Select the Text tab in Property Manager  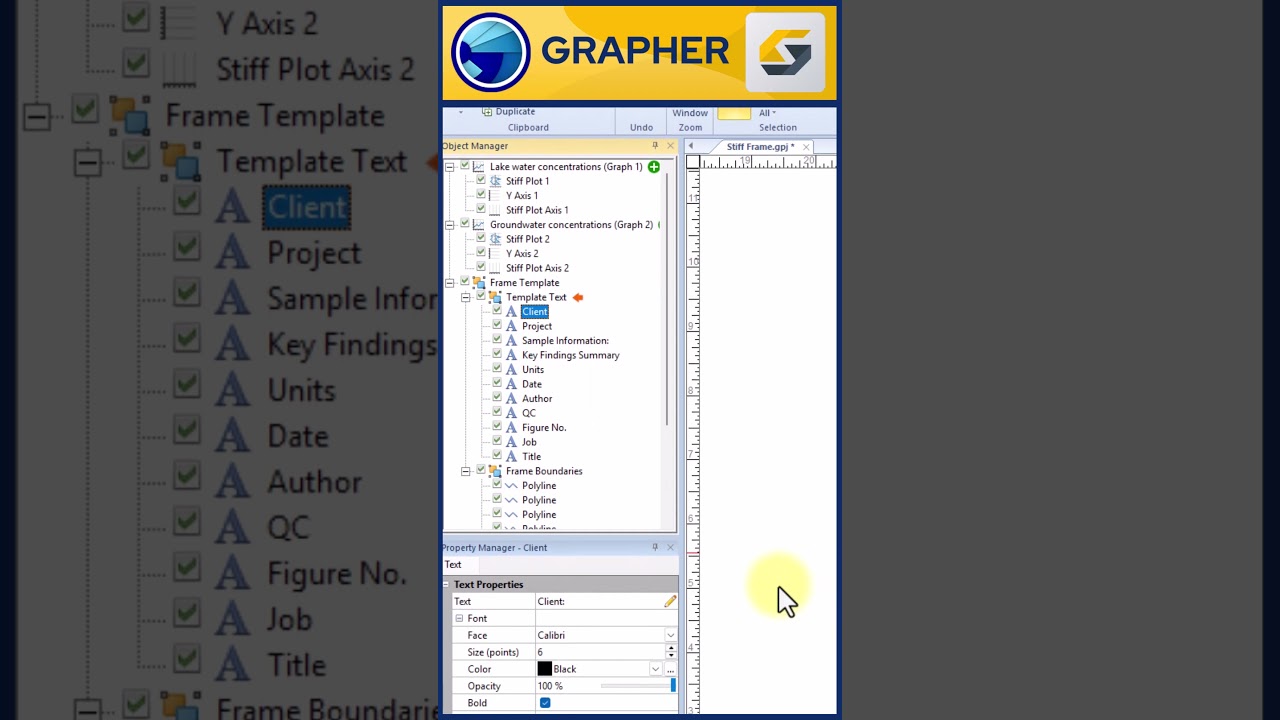453,565
